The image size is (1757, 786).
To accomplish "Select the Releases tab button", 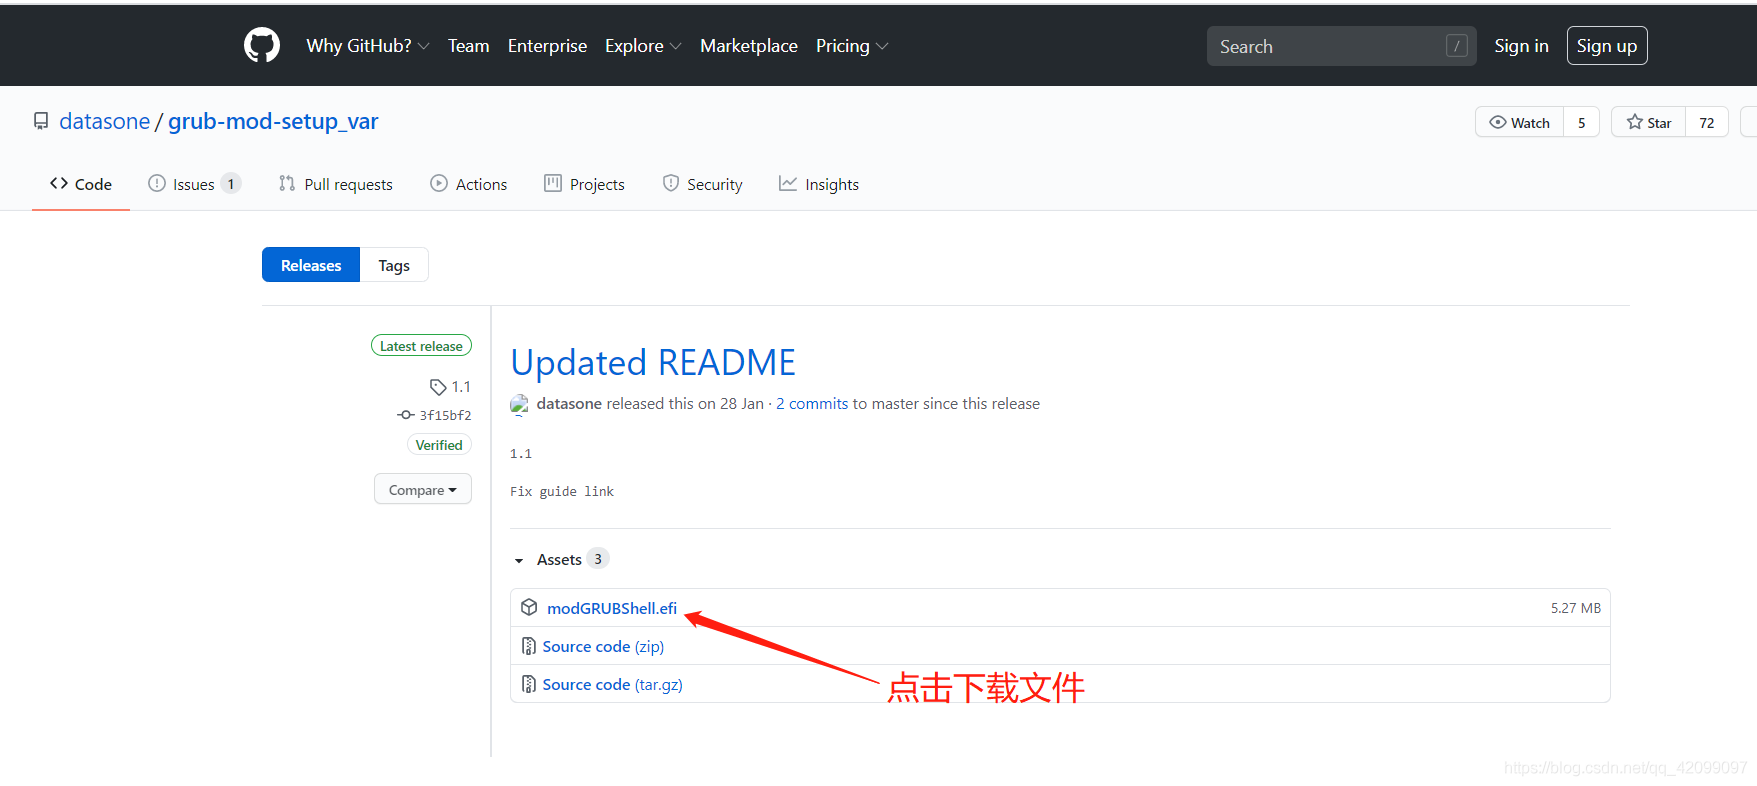I will (311, 265).
